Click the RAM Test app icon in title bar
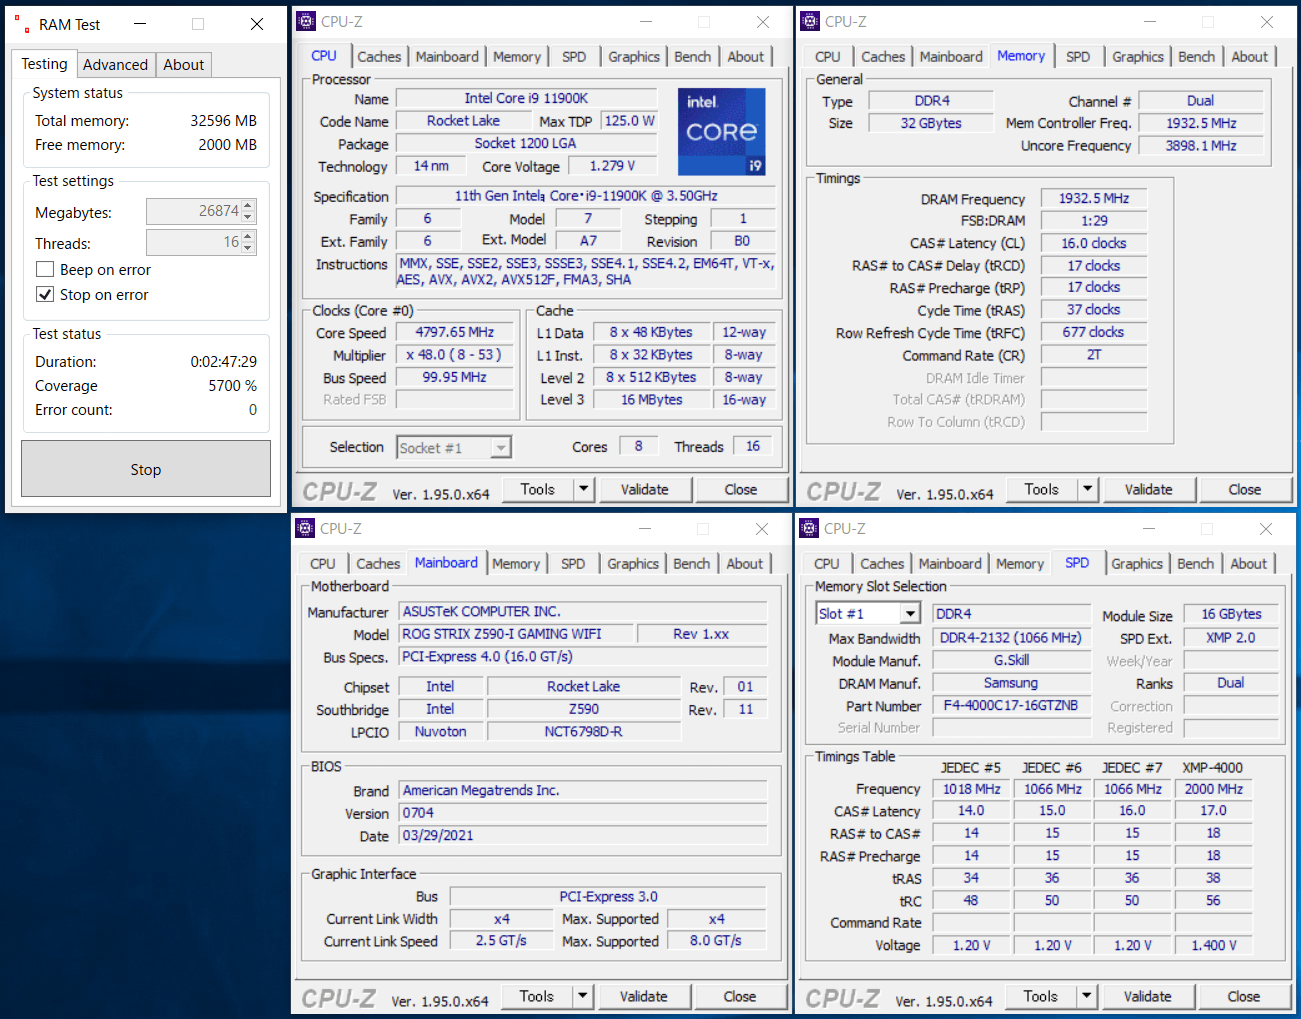 point(22,24)
